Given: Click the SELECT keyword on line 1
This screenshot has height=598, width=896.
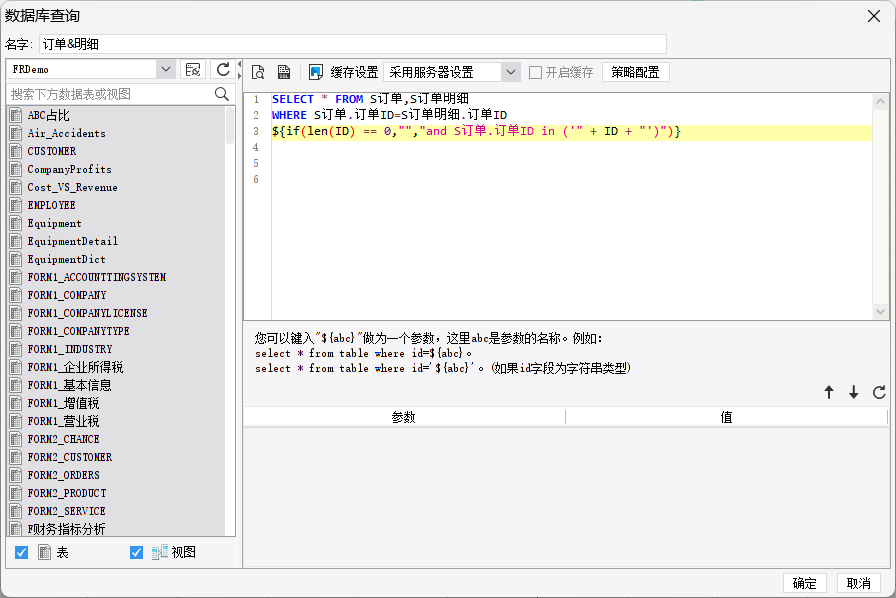Looking at the screenshot, I should 293,99.
